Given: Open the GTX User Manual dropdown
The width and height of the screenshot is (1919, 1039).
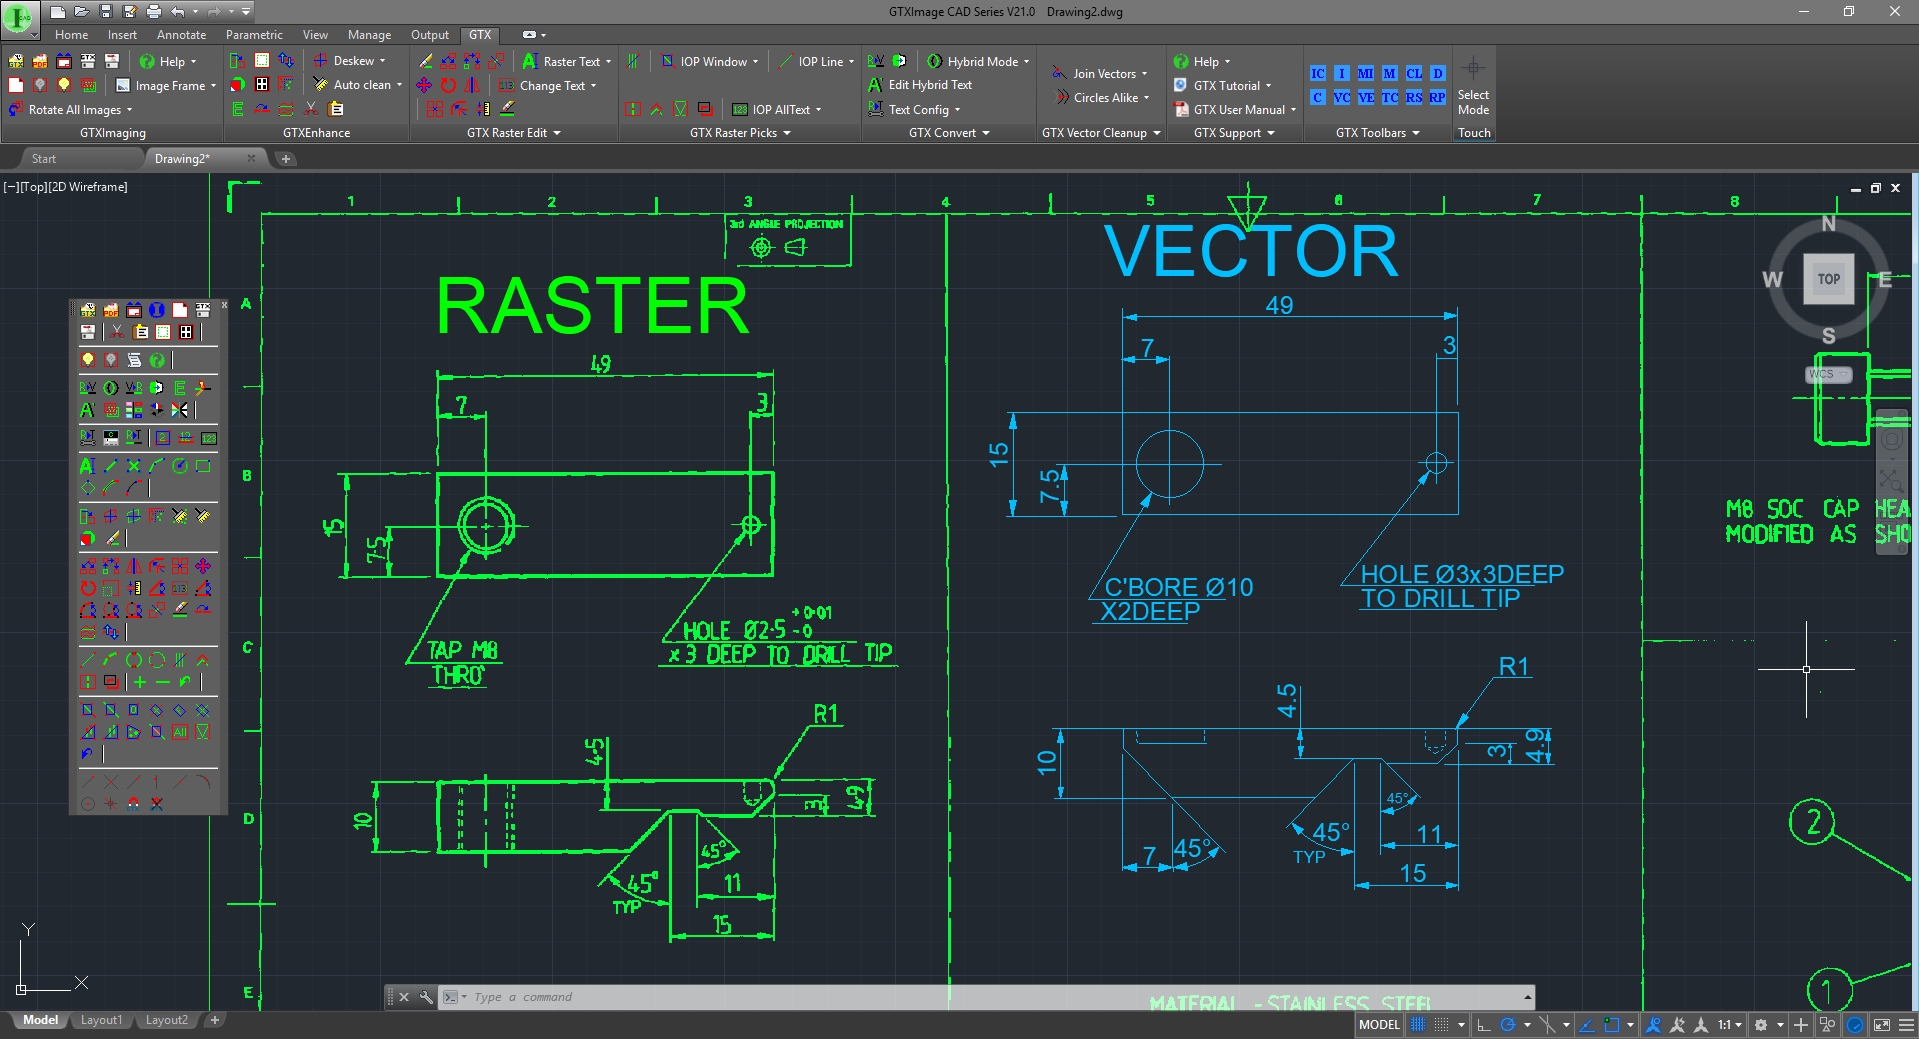Looking at the screenshot, I should pyautogui.click(x=1293, y=110).
